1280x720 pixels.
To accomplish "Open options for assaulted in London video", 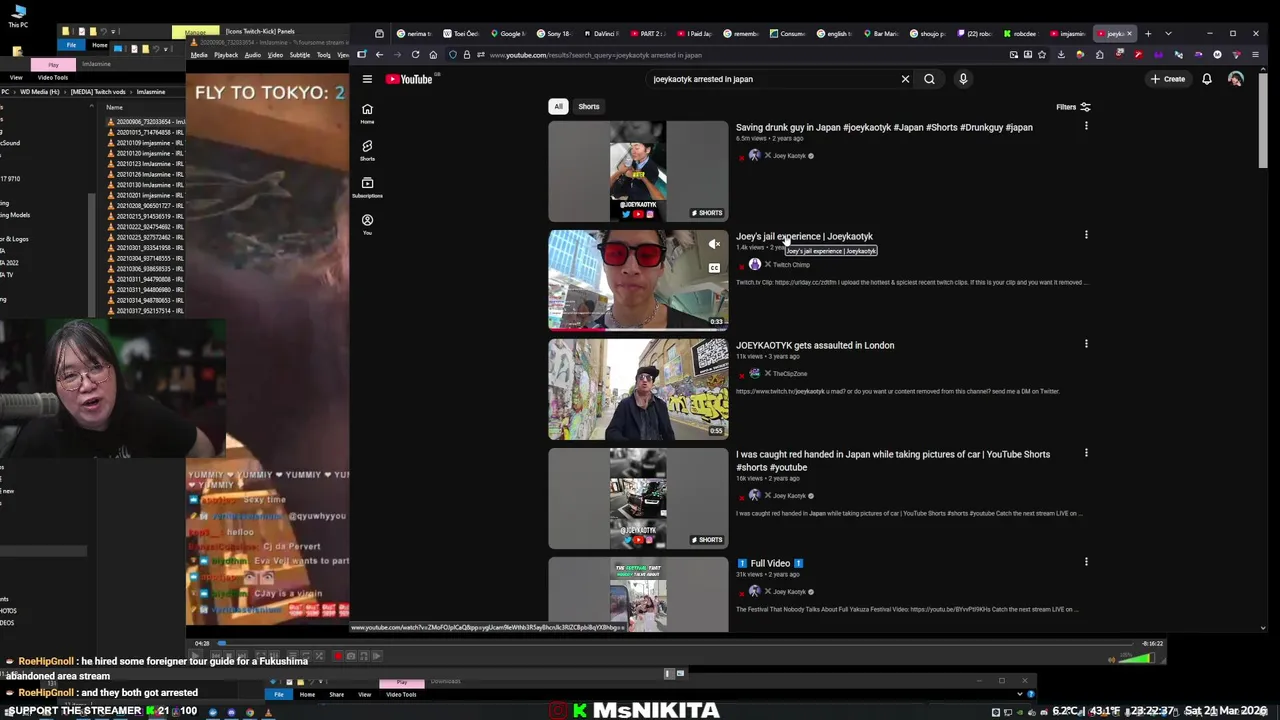I will click(1086, 344).
